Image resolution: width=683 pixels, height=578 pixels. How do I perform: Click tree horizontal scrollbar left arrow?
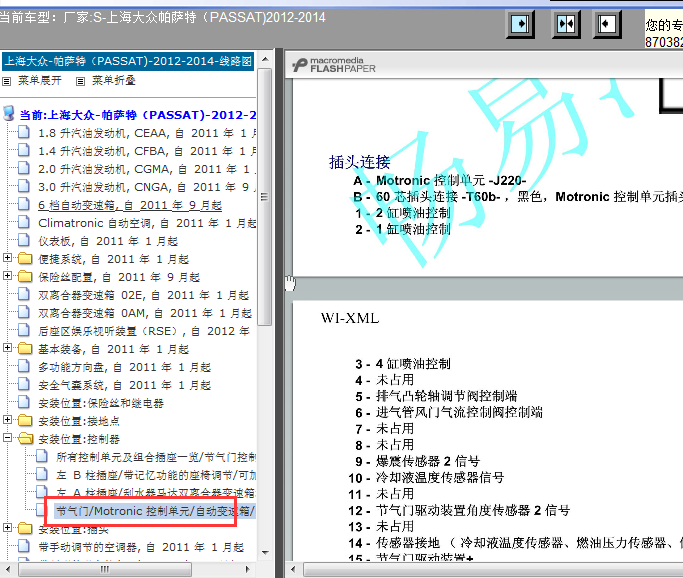coord(7,569)
